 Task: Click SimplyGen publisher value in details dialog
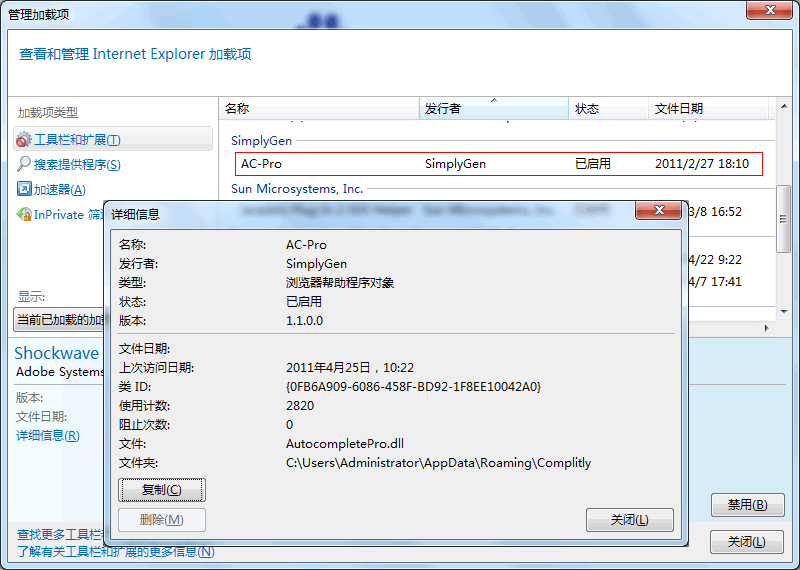316,264
